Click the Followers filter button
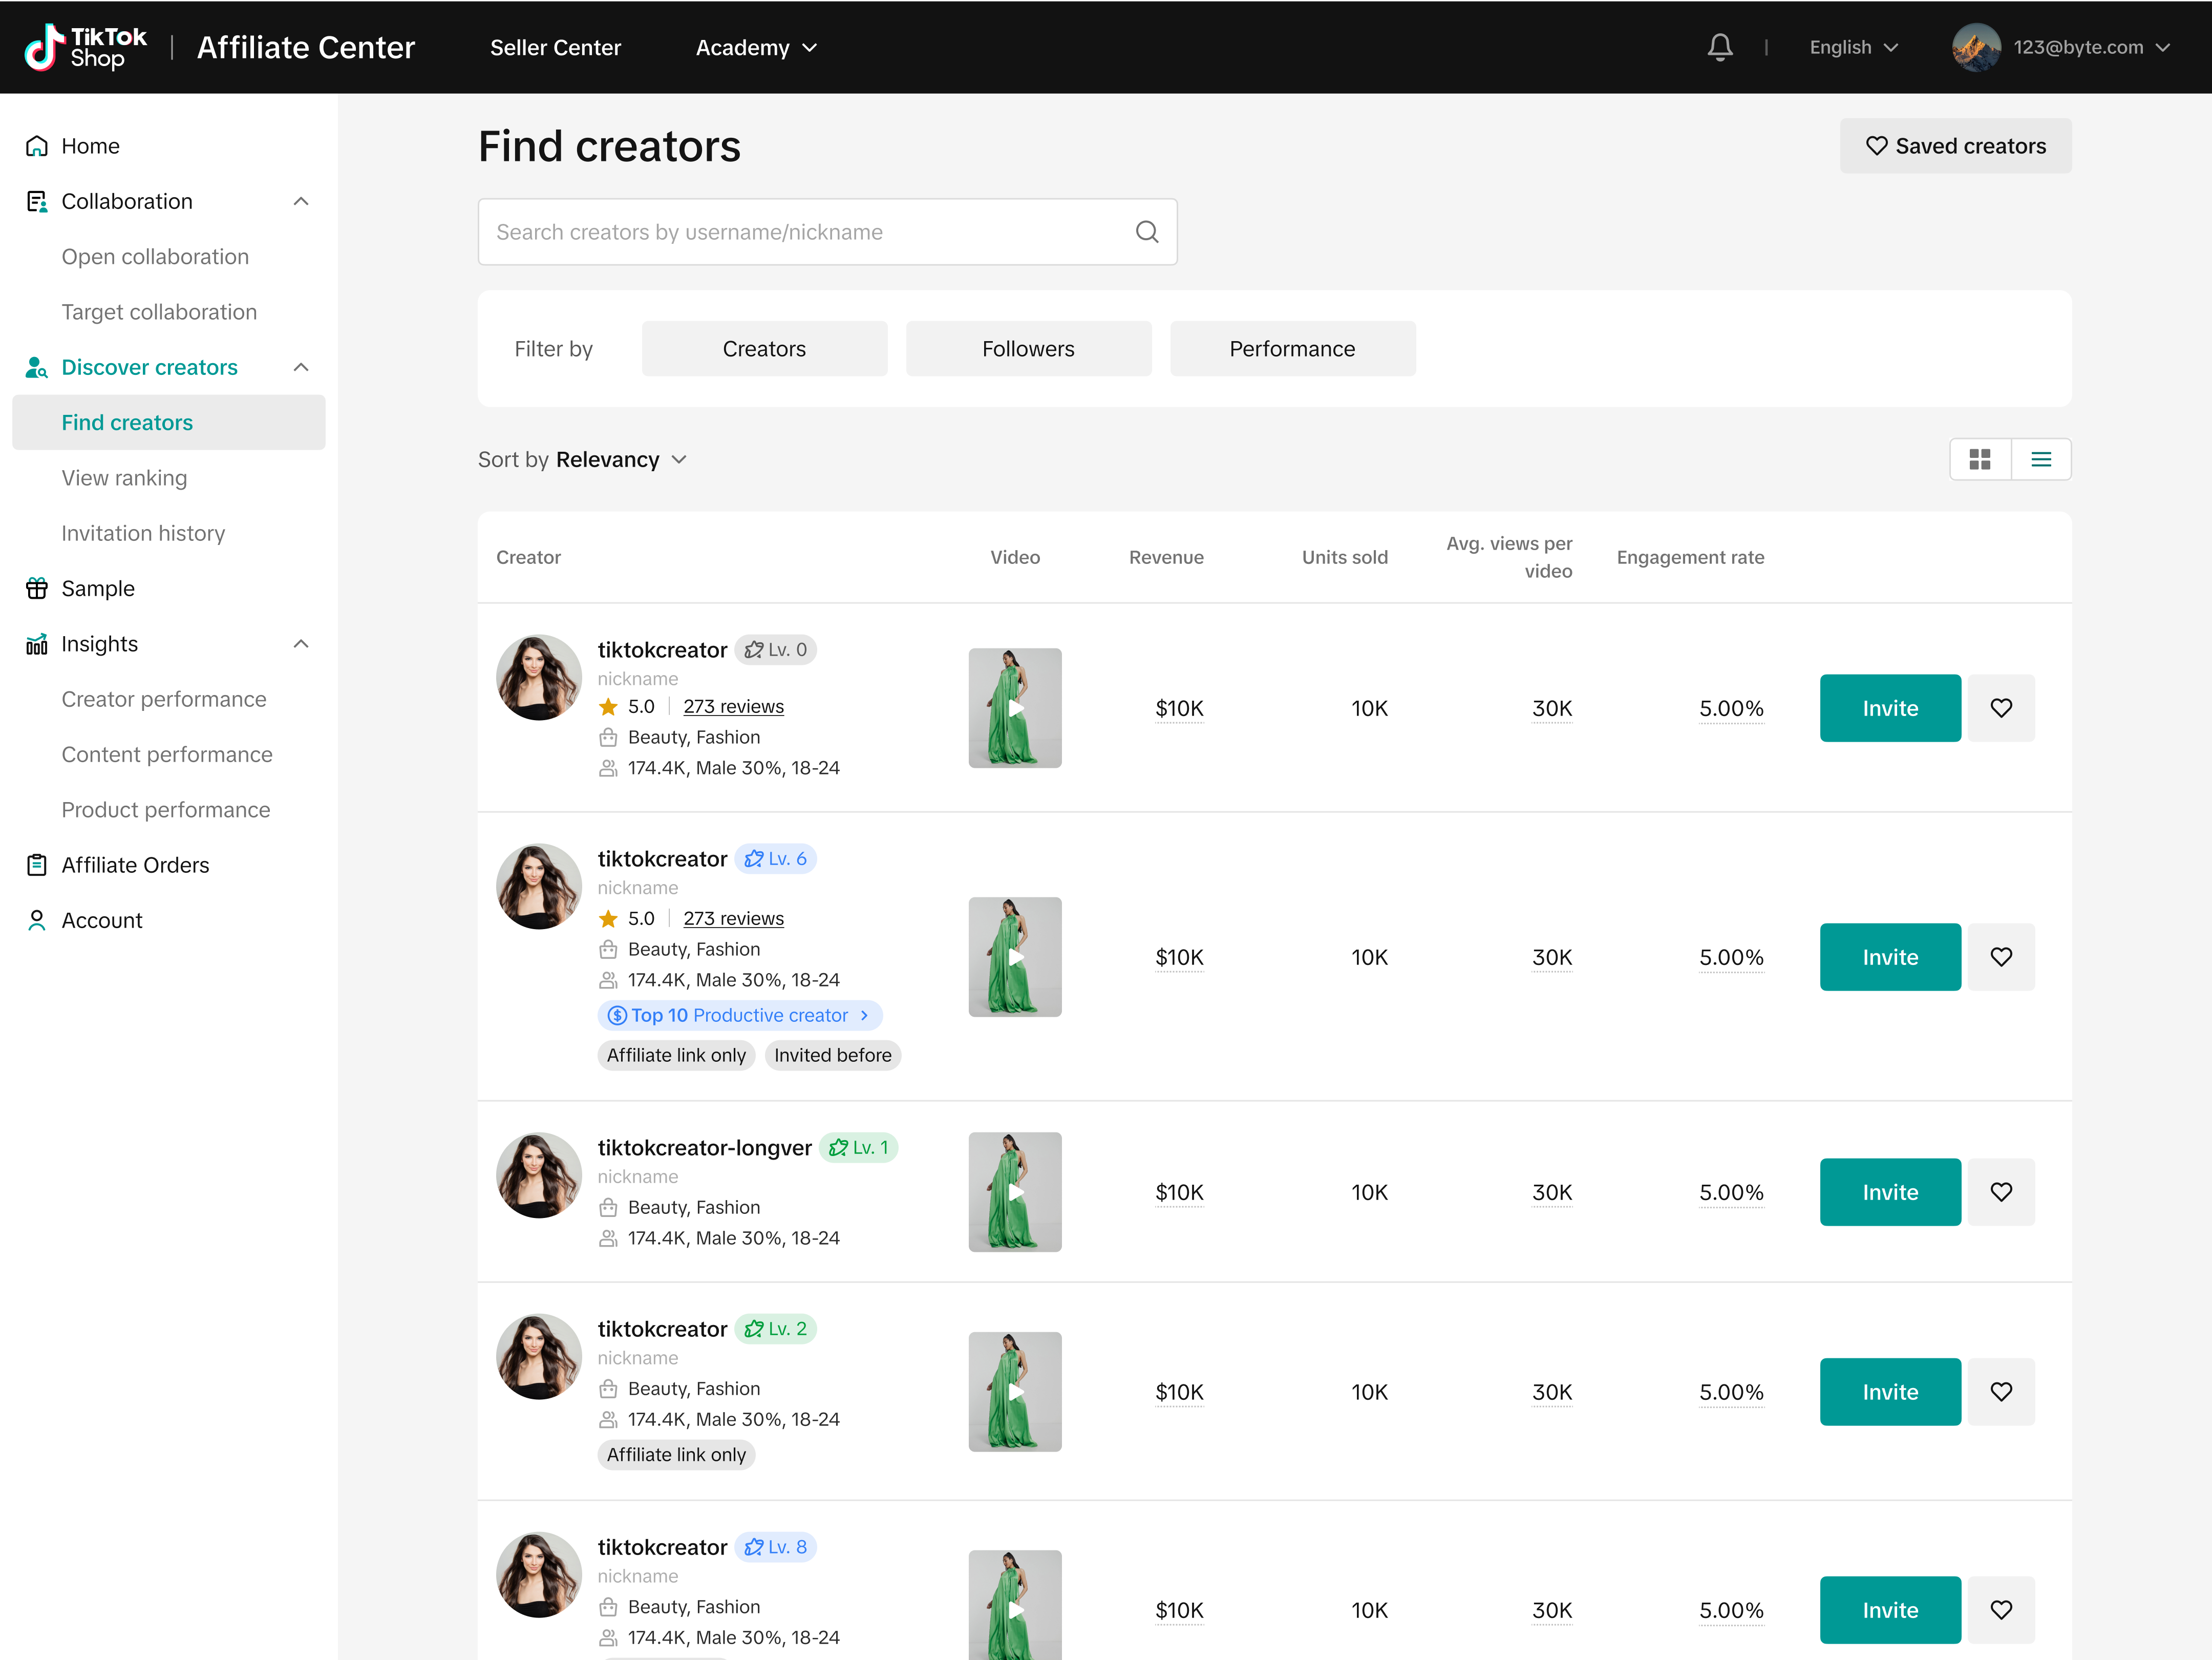The width and height of the screenshot is (2212, 1660). tap(1027, 349)
